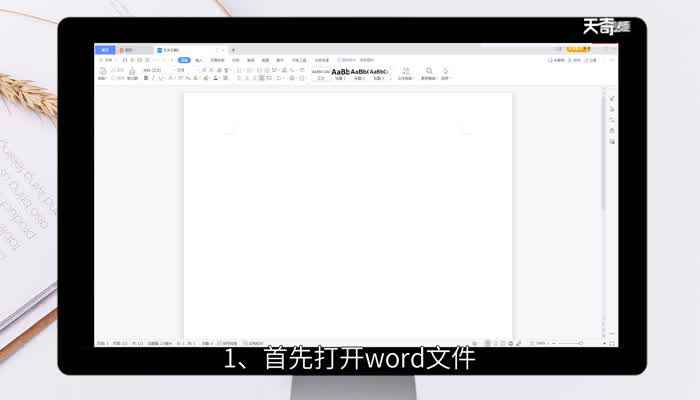Screen dimensions: 700x400
Task: Select the Format Painter tool
Action: pyautogui.click(x=132, y=73)
